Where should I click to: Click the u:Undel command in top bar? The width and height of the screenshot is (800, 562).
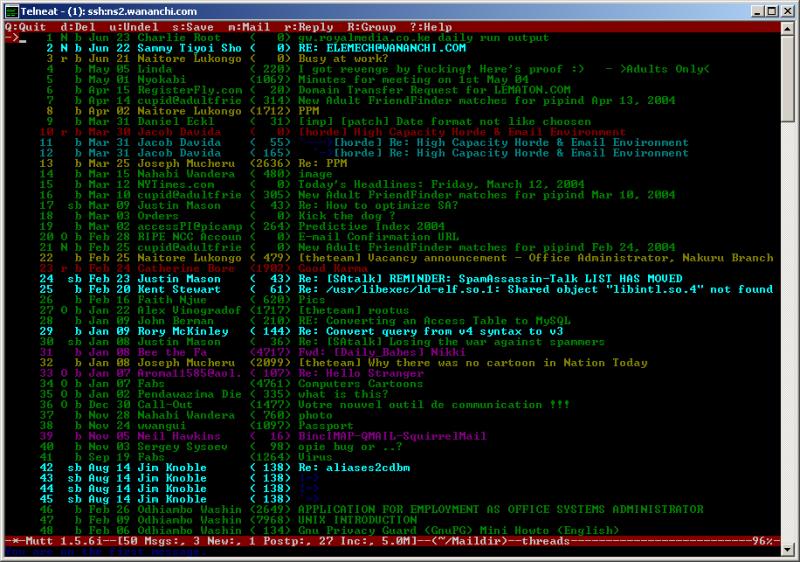(134, 27)
